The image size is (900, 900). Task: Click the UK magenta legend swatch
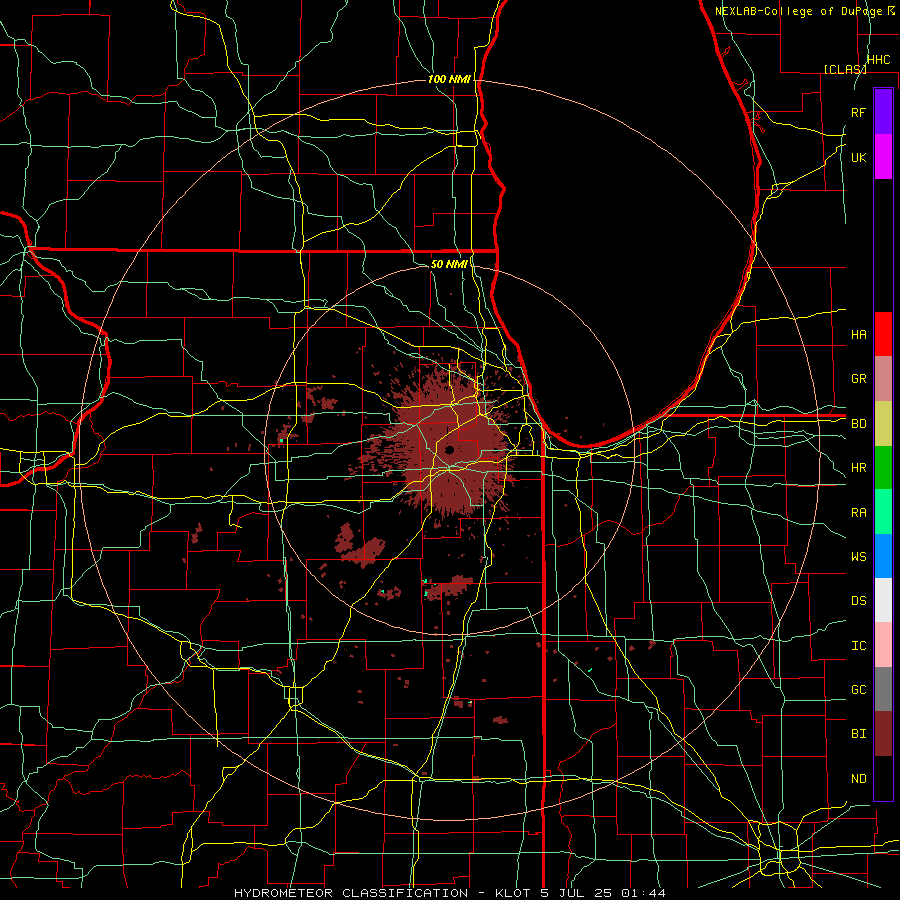coord(883,157)
